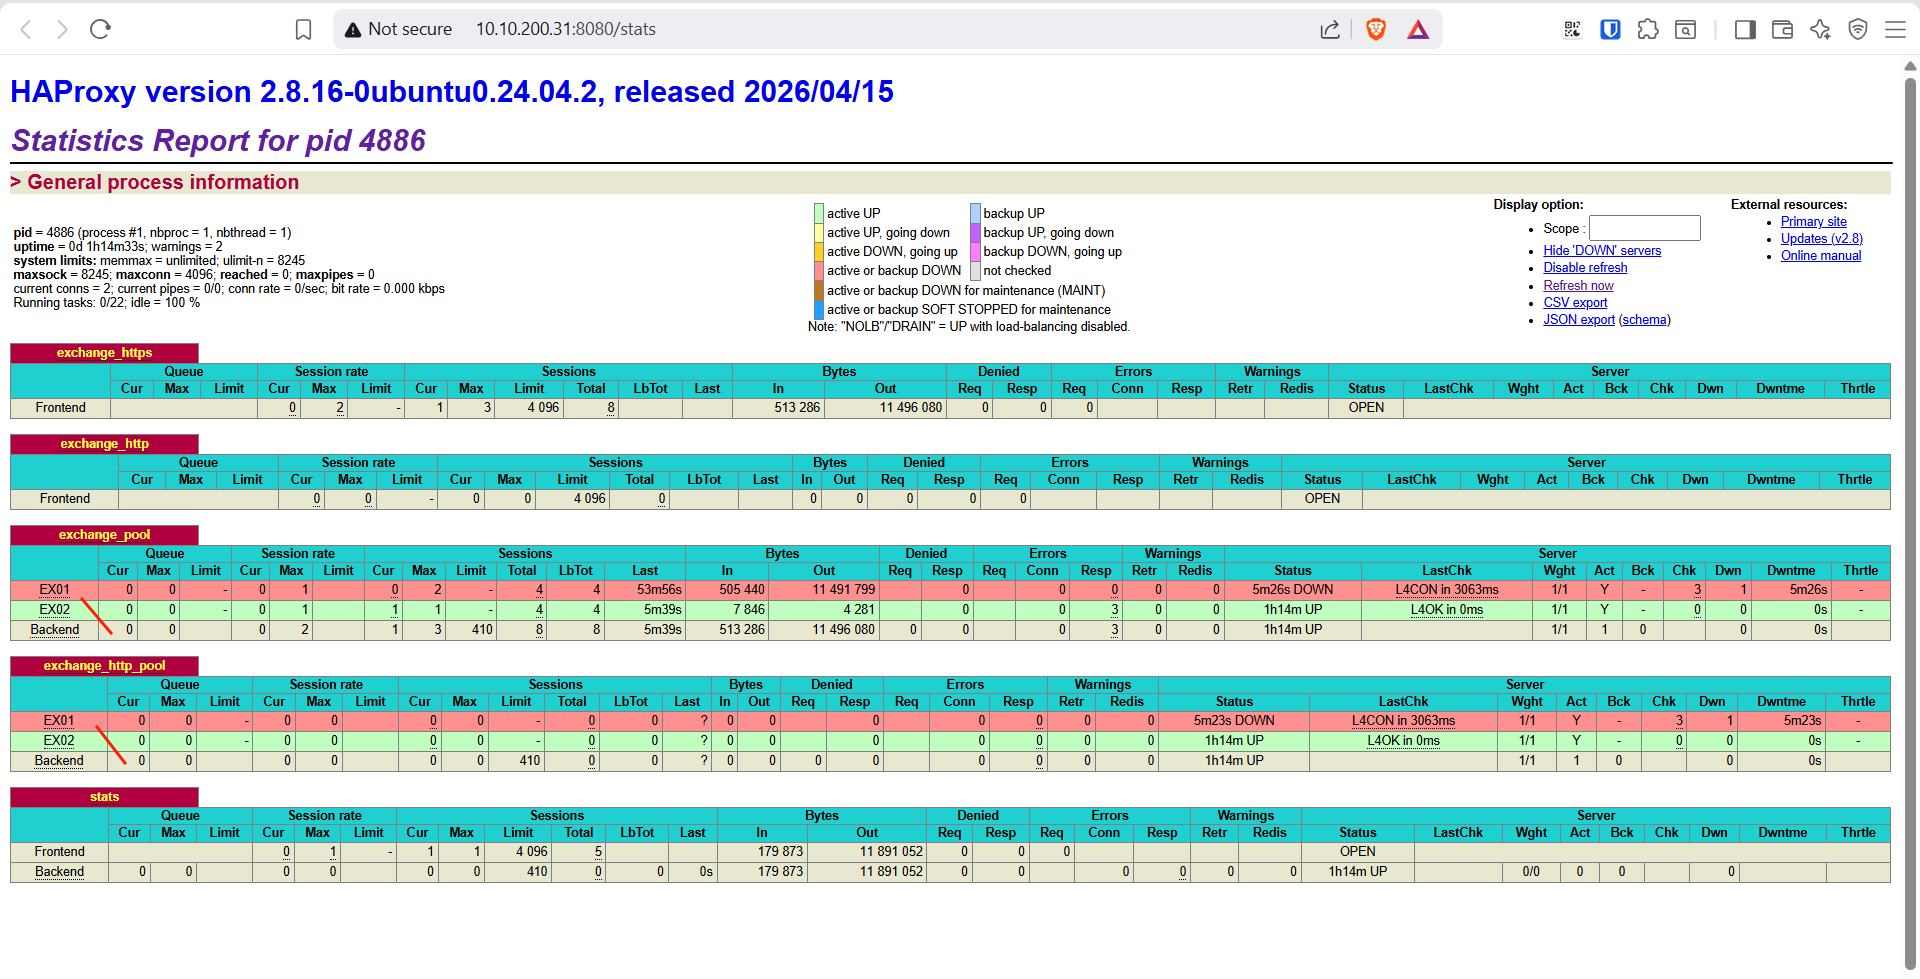Open the Brave VPN shield icon
The image size is (1920, 979).
pos(1858,30)
